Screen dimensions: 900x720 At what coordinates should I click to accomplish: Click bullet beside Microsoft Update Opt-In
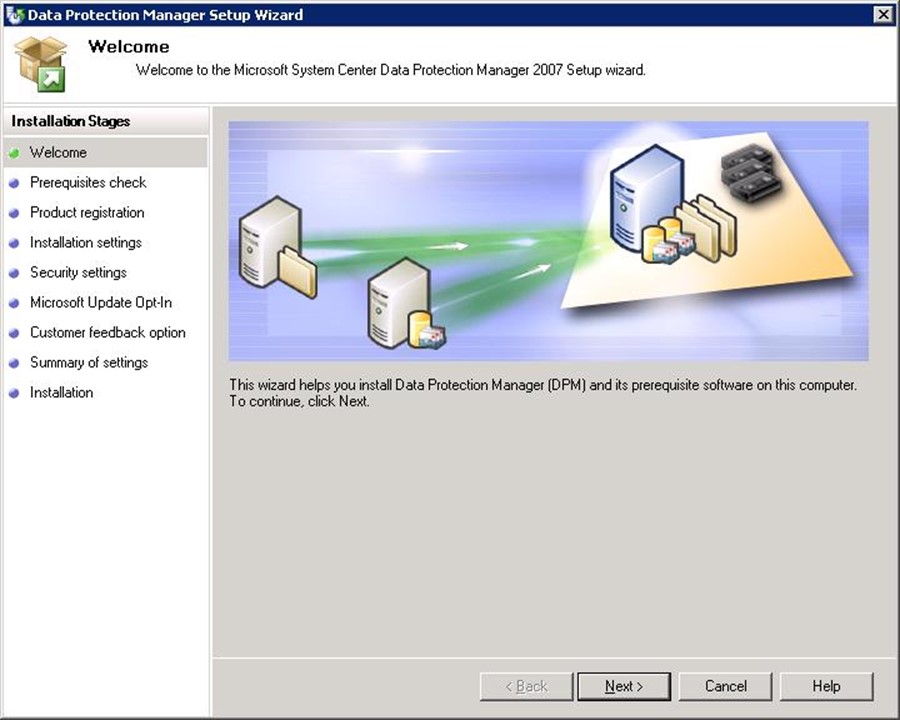click(x=14, y=303)
